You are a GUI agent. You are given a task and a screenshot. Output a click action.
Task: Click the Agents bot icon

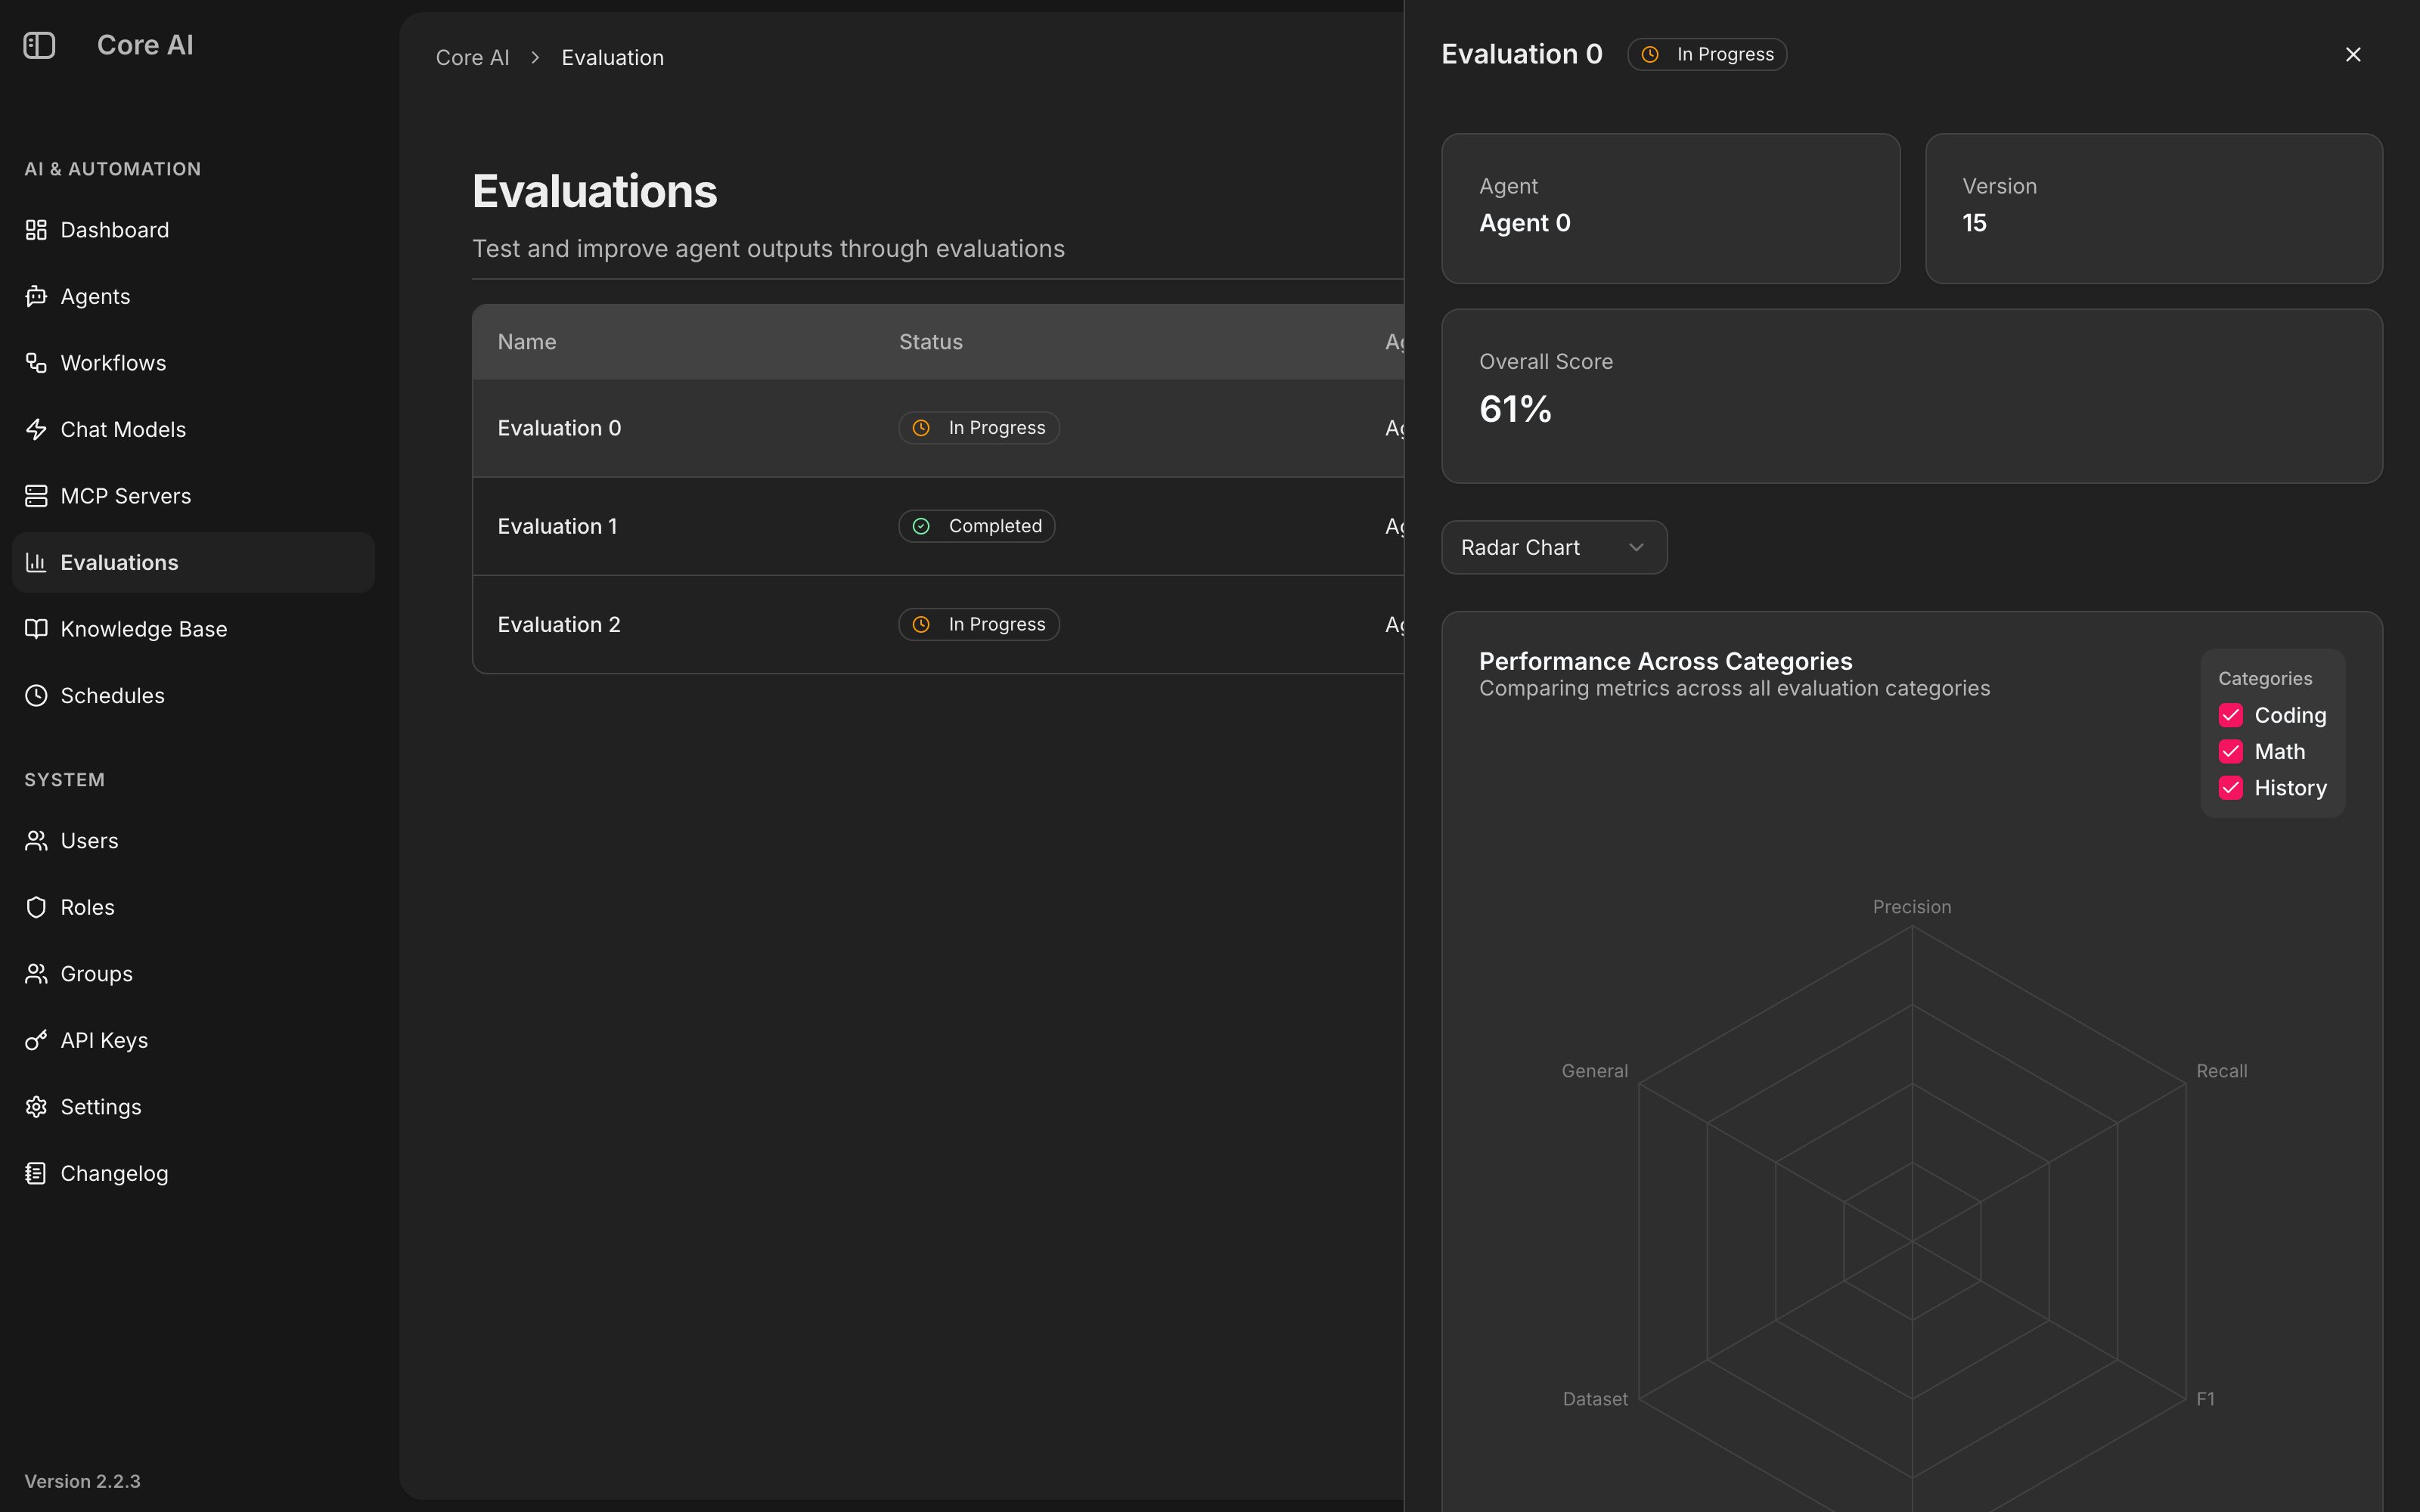36,296
